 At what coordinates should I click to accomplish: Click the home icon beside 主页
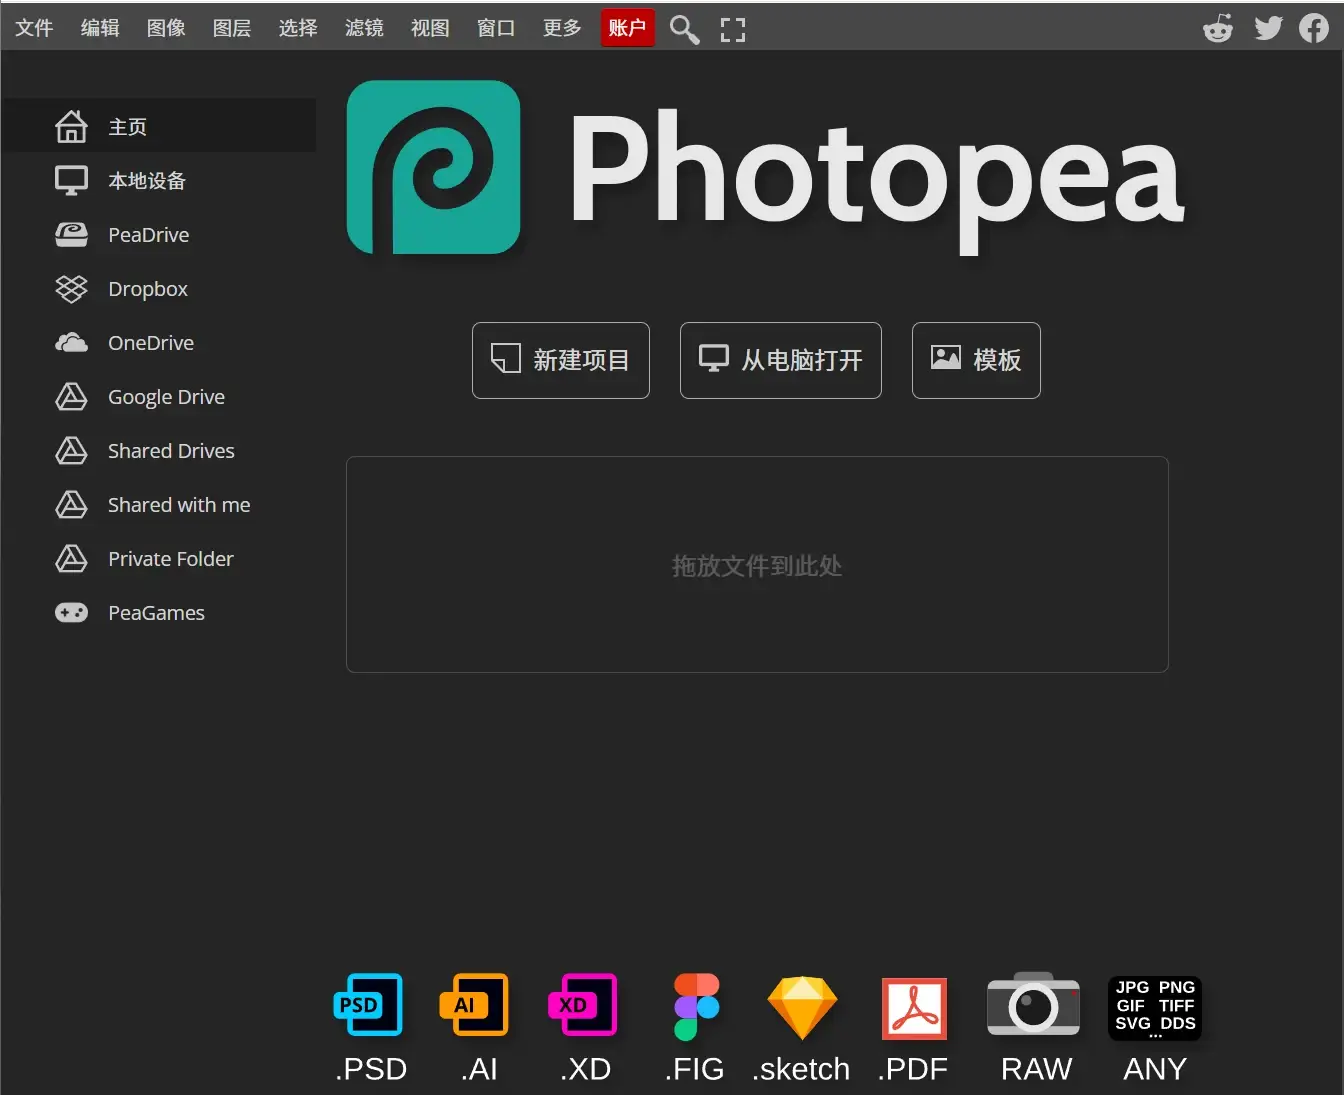click(71, 126)
